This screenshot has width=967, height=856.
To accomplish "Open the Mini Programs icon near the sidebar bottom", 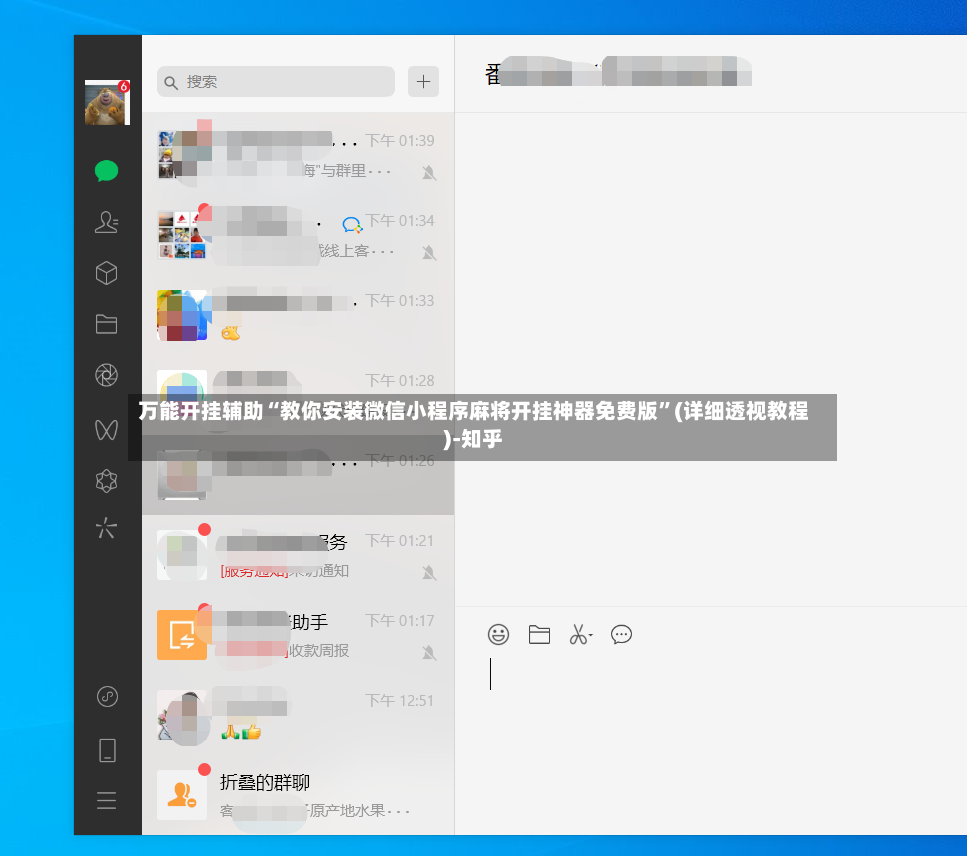I will [107, 697].
